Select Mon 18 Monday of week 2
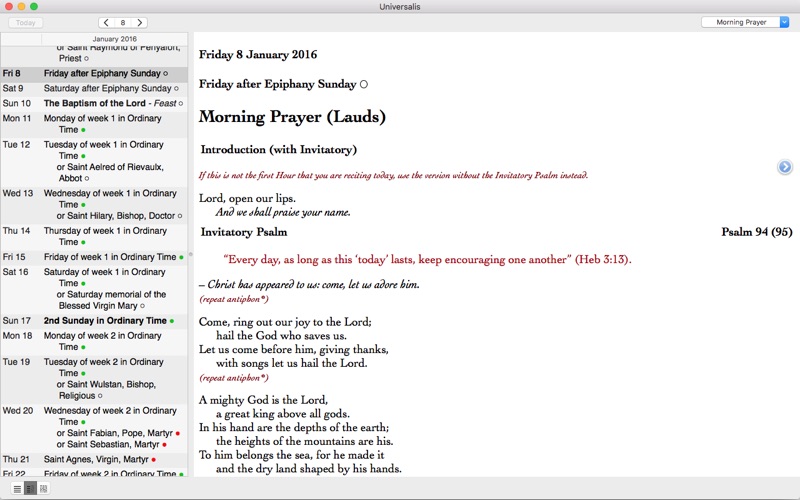The height and width of the screenshot is (500, 800). 94,341
